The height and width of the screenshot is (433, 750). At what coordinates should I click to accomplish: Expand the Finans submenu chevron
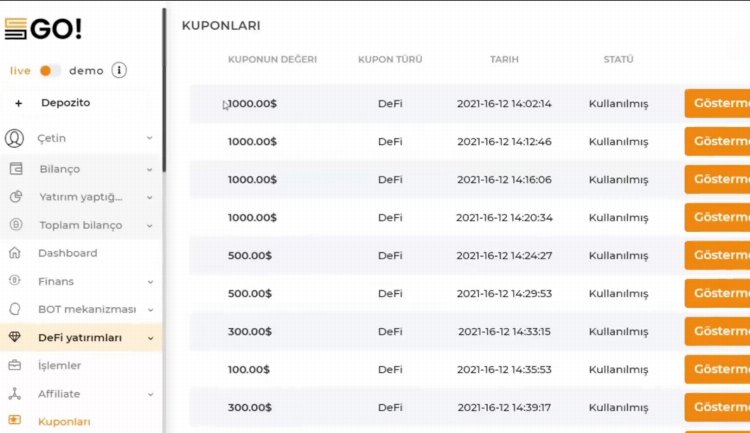point(149,282)
